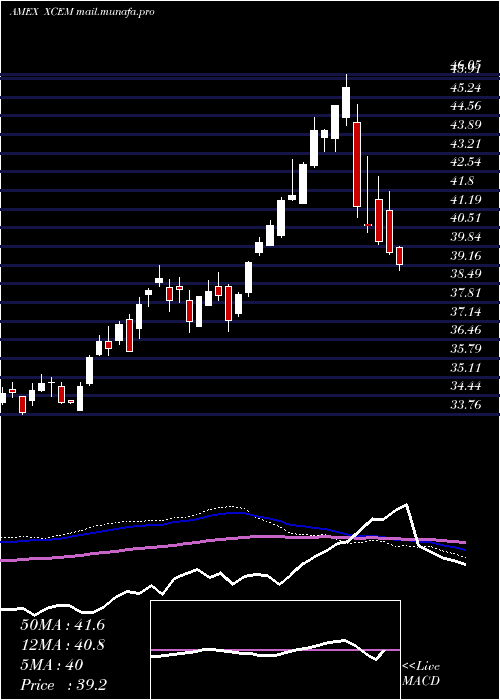The width and height of the screenshot is (500, 700).
Task: Click the 36.46 price axis label
Action: click(466, 330)
